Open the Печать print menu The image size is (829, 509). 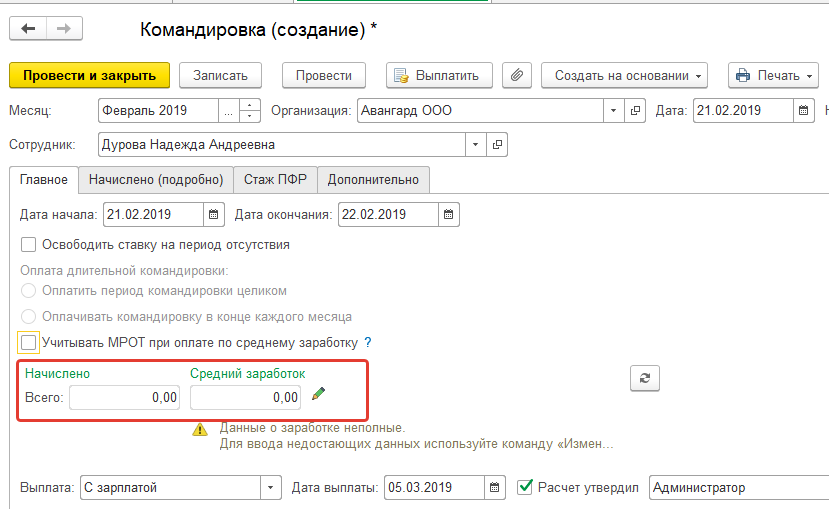773,76
